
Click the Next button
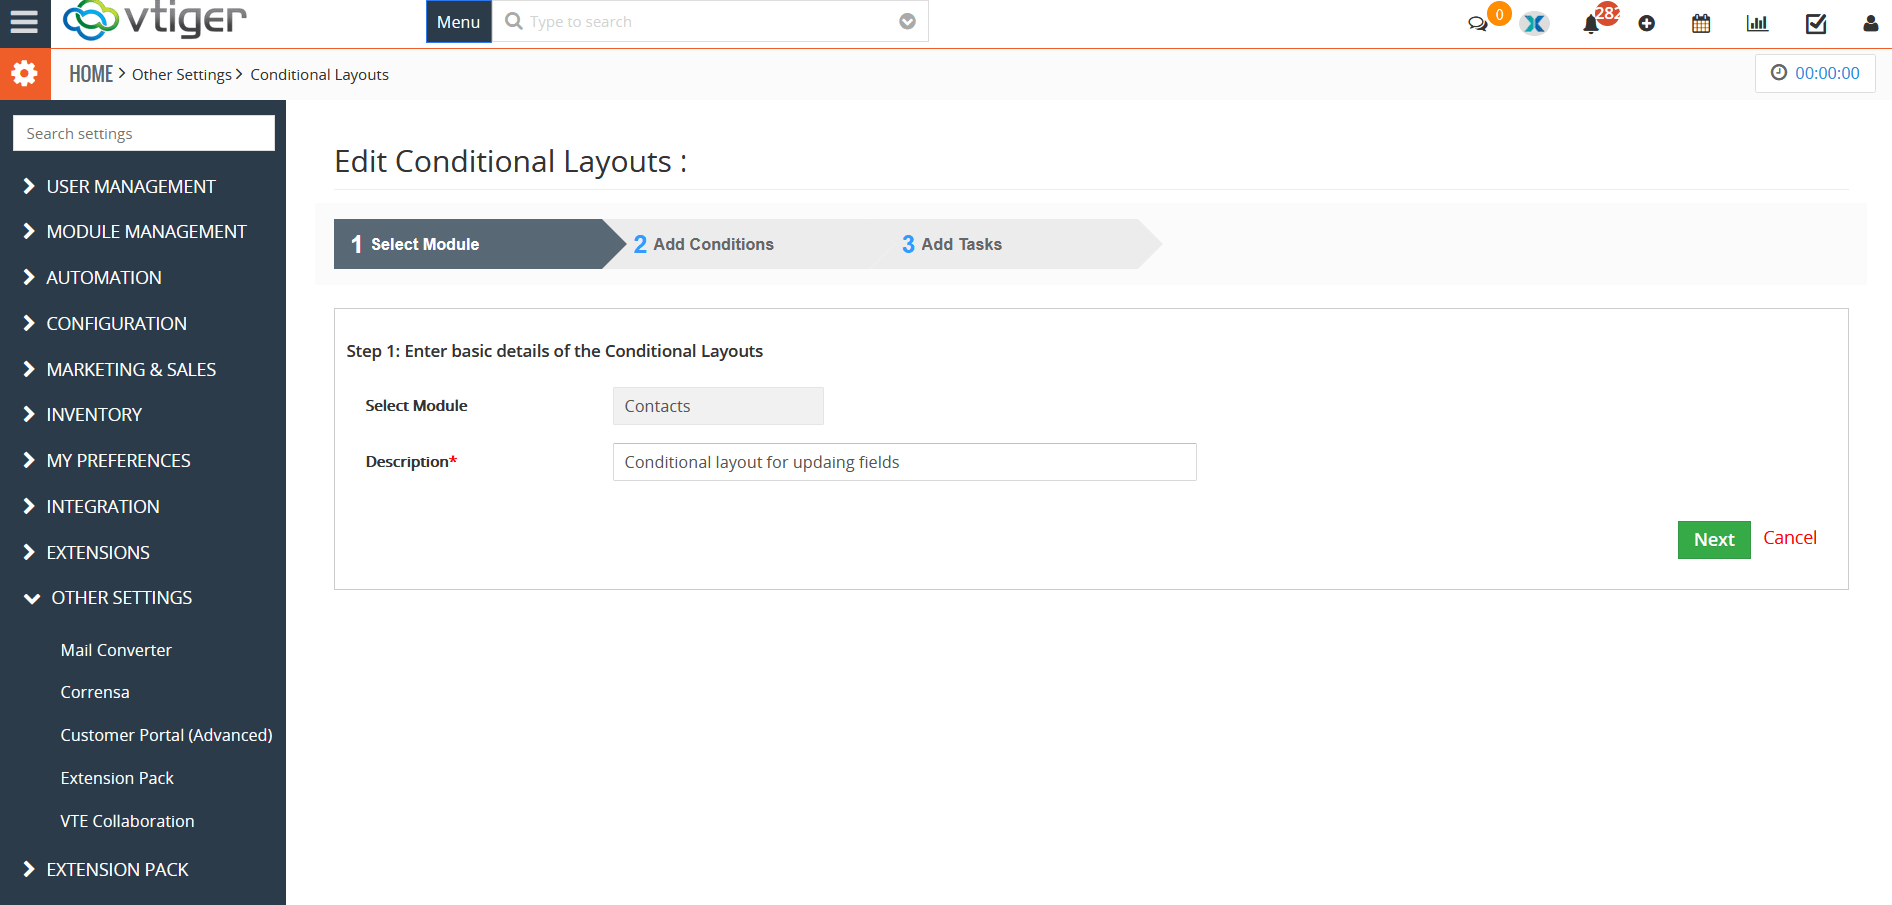tap(1714, 539)
